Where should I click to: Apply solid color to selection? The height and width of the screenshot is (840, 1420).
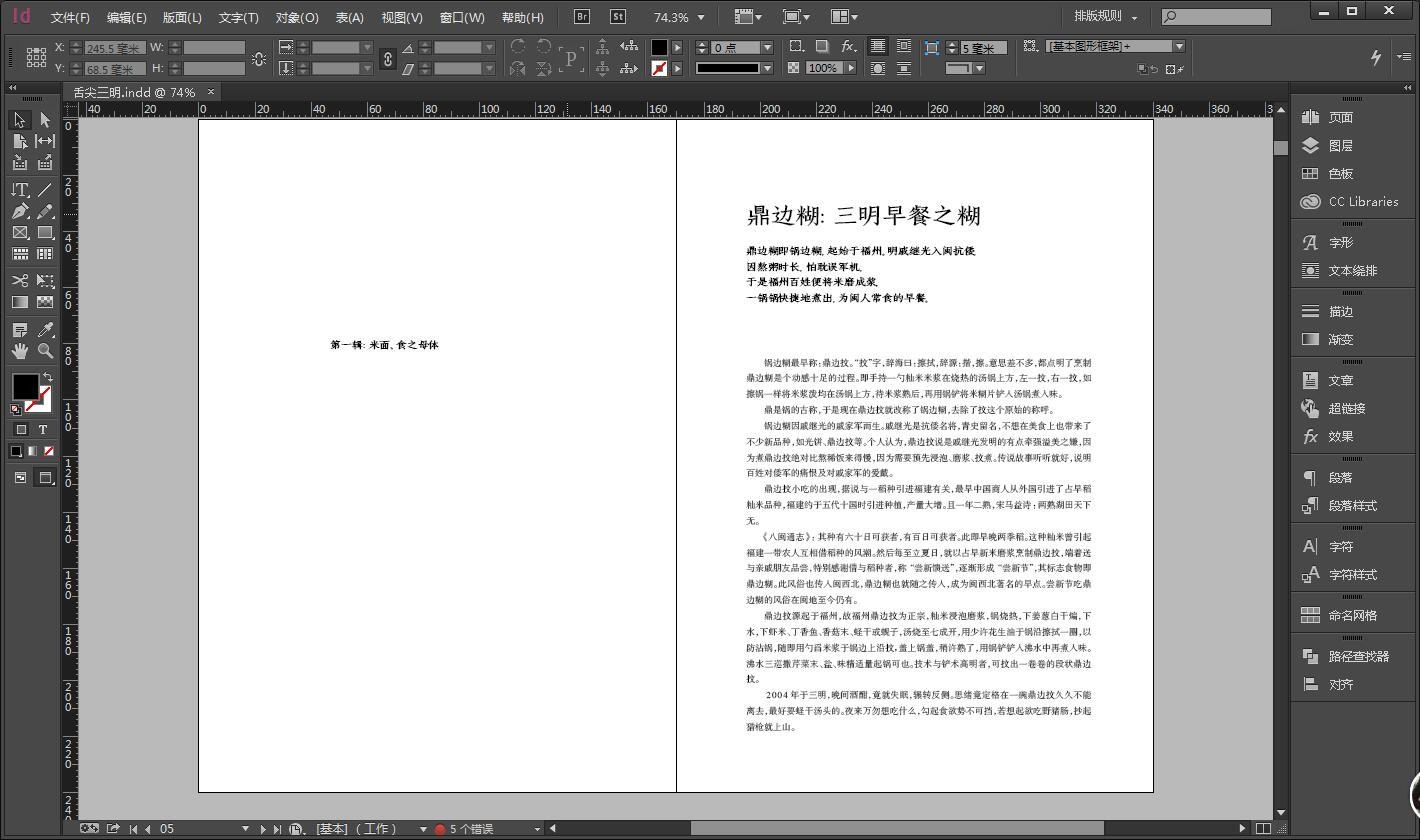[16, 452]
